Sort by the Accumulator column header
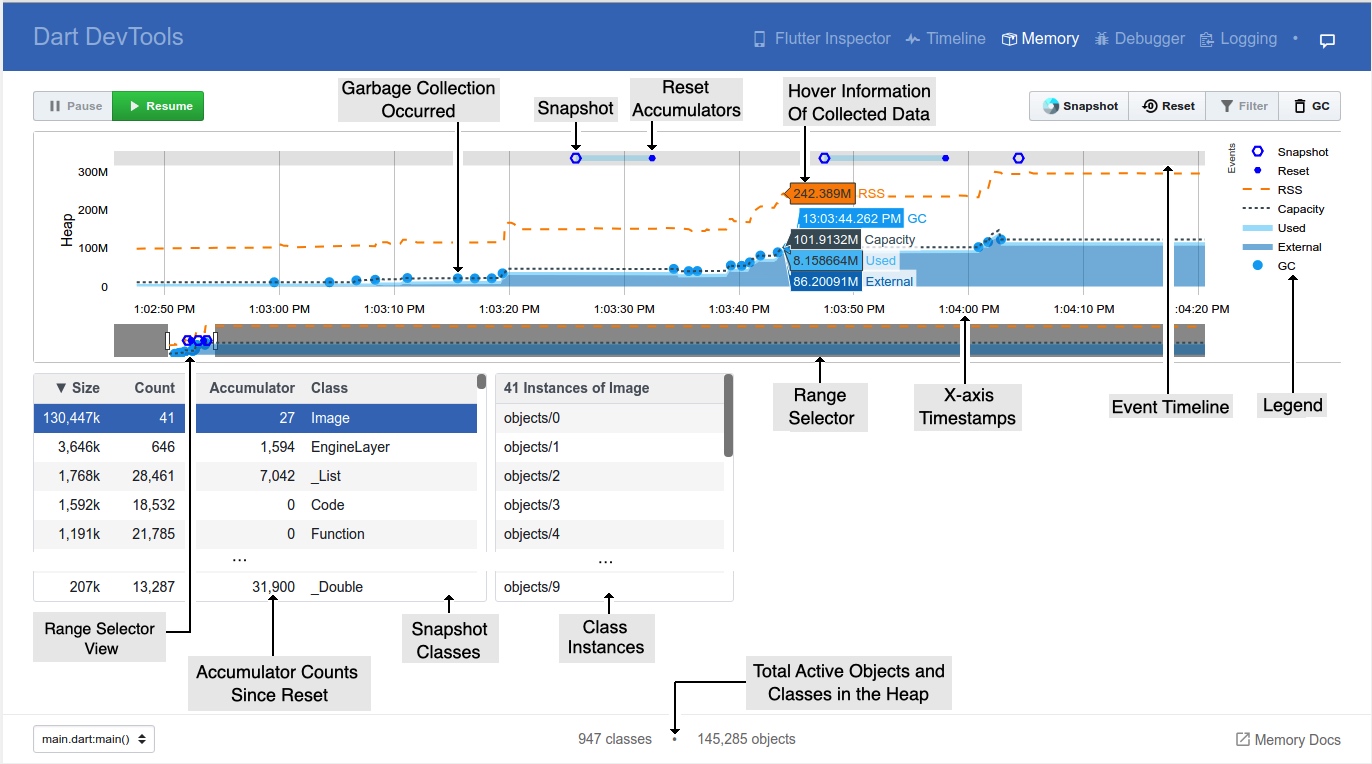The image size is (1372, 764). (252, 388)
